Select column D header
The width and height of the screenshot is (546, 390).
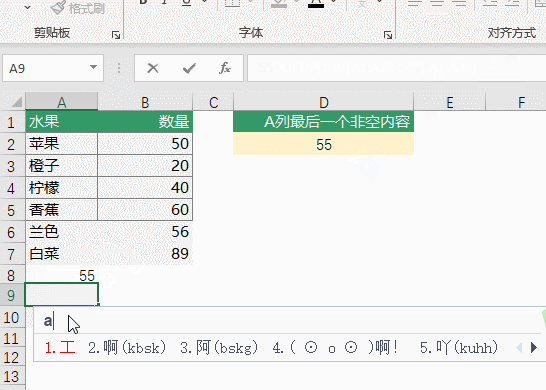tap(323, 102)
